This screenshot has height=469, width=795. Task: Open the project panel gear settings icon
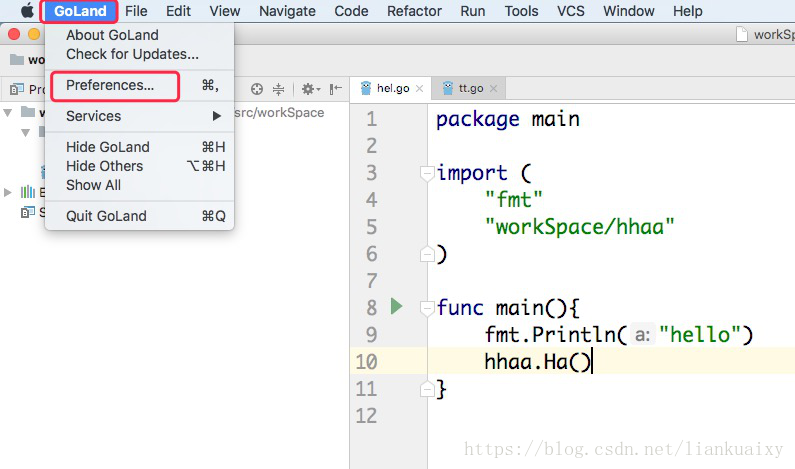tap(310, 89)
